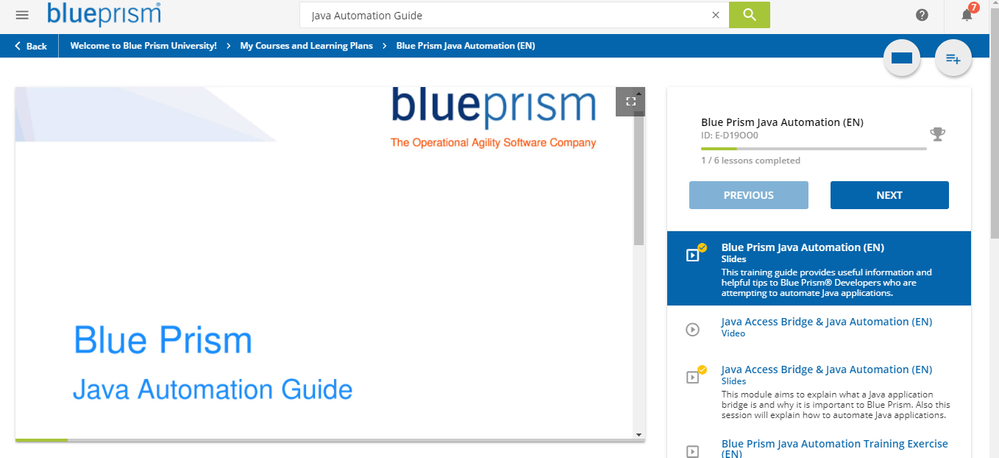Click the PREVIOUS lesson button

tap(749, 195)
